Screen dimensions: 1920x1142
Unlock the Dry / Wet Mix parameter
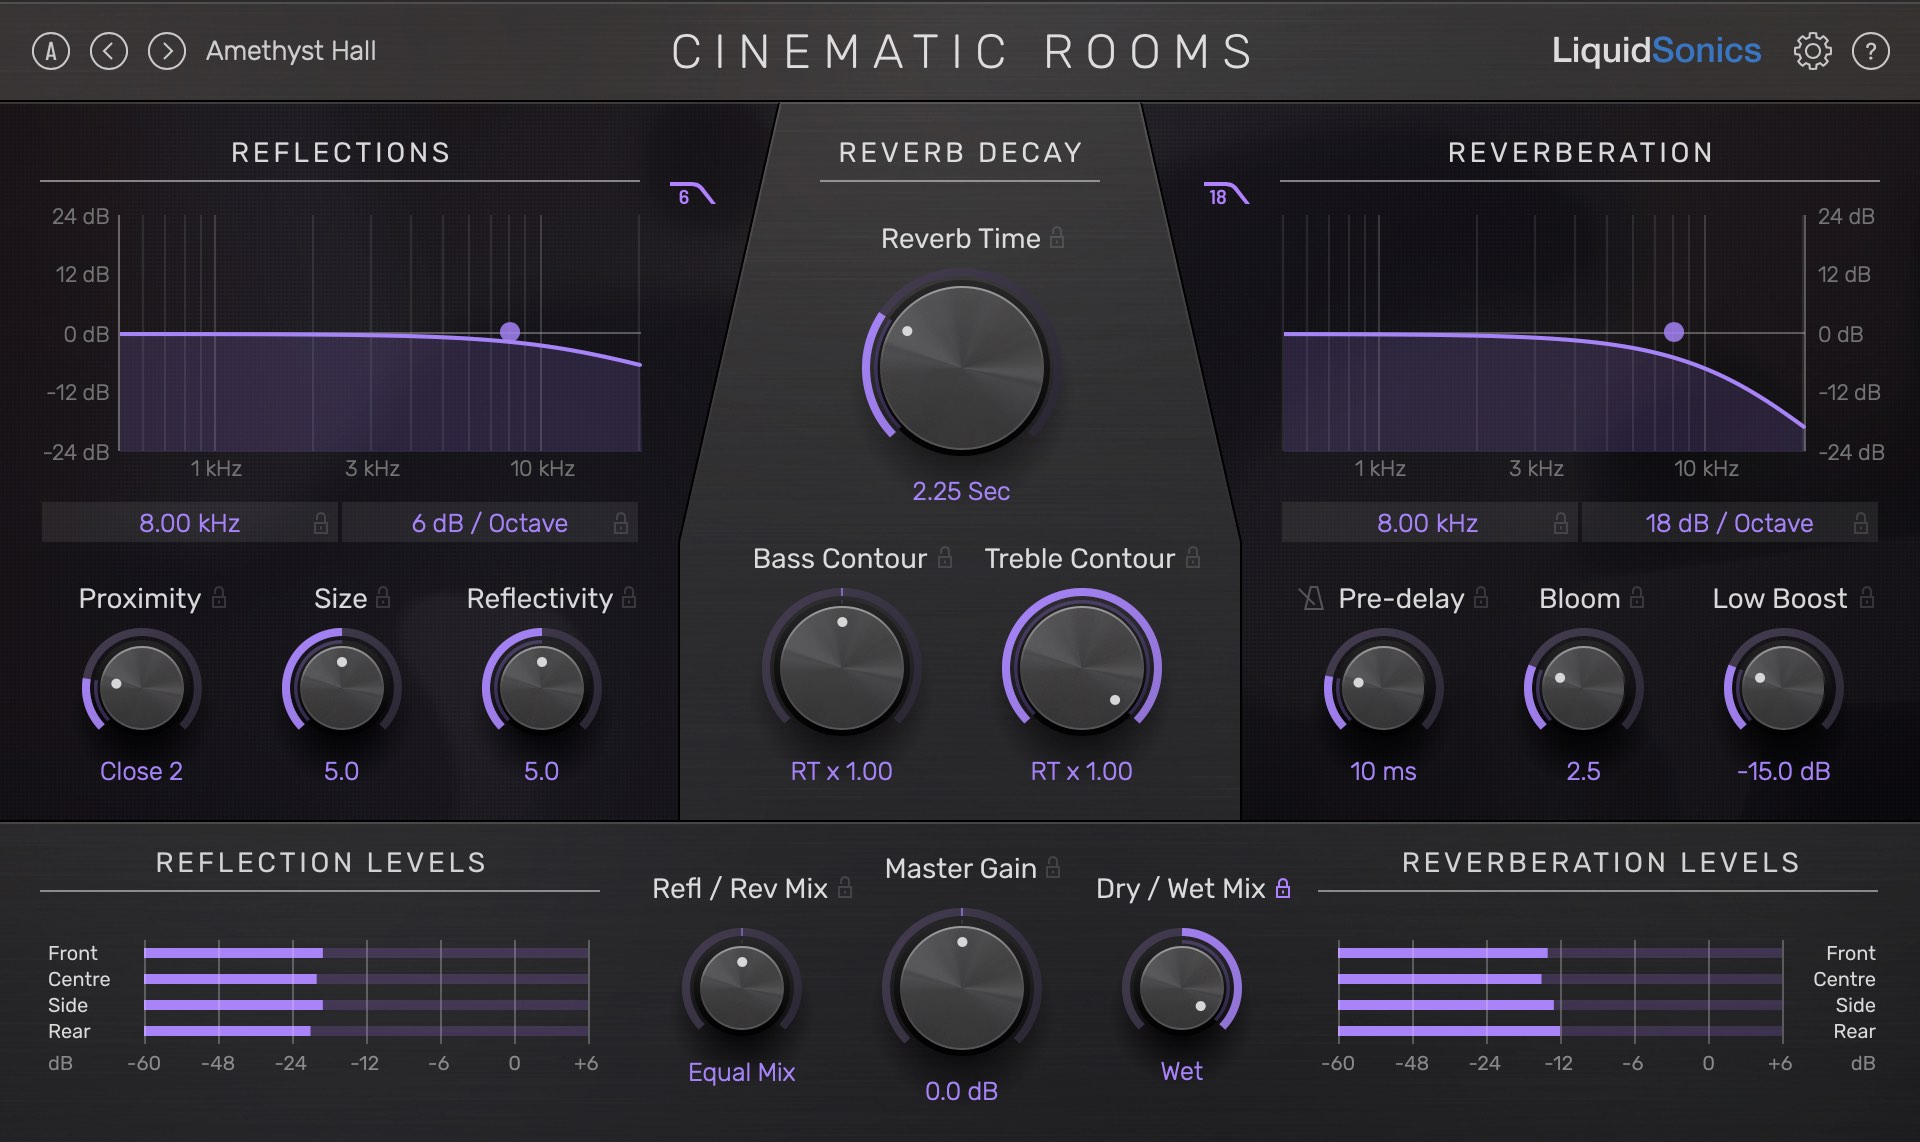click(x=1283, y=889)
